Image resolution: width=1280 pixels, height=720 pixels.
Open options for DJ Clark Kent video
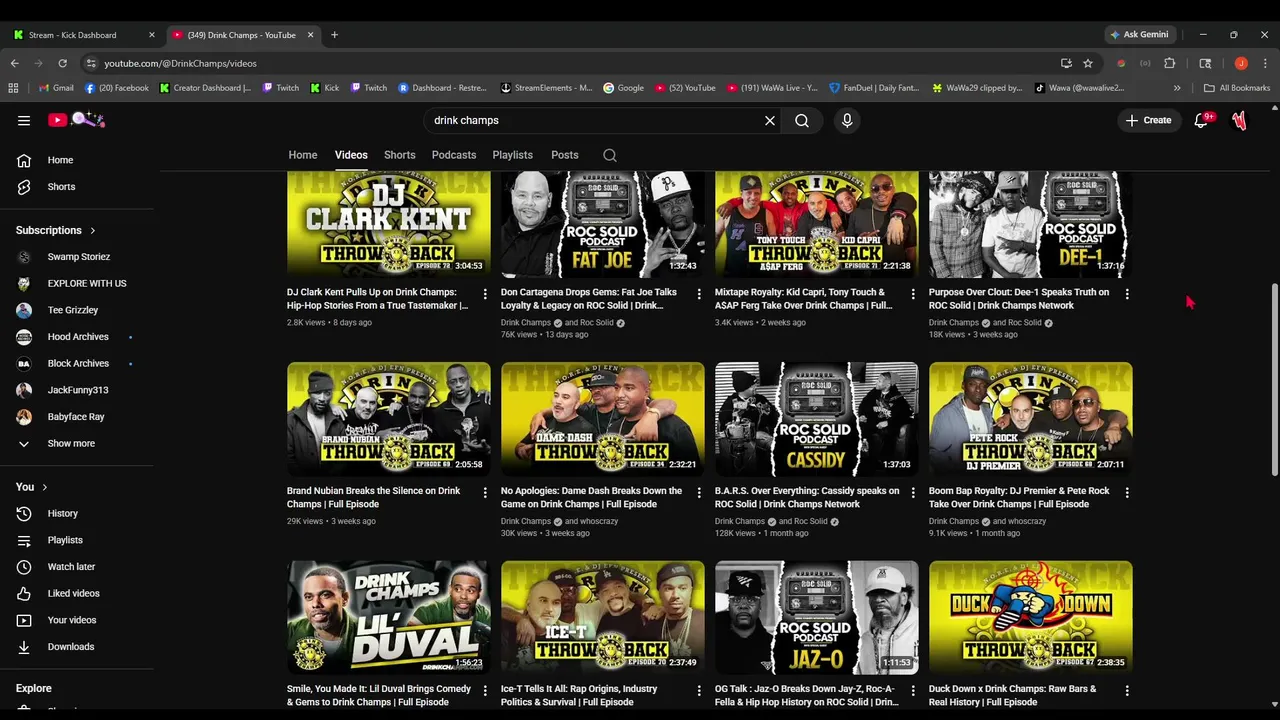485,294
